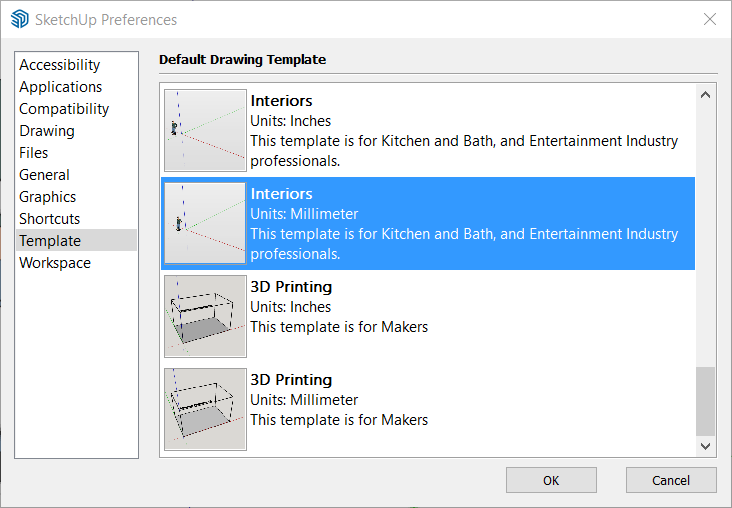This screenshot has height=508, width=732.
Task: Click the scroll up arrow of template list
Action: (705, 95)
